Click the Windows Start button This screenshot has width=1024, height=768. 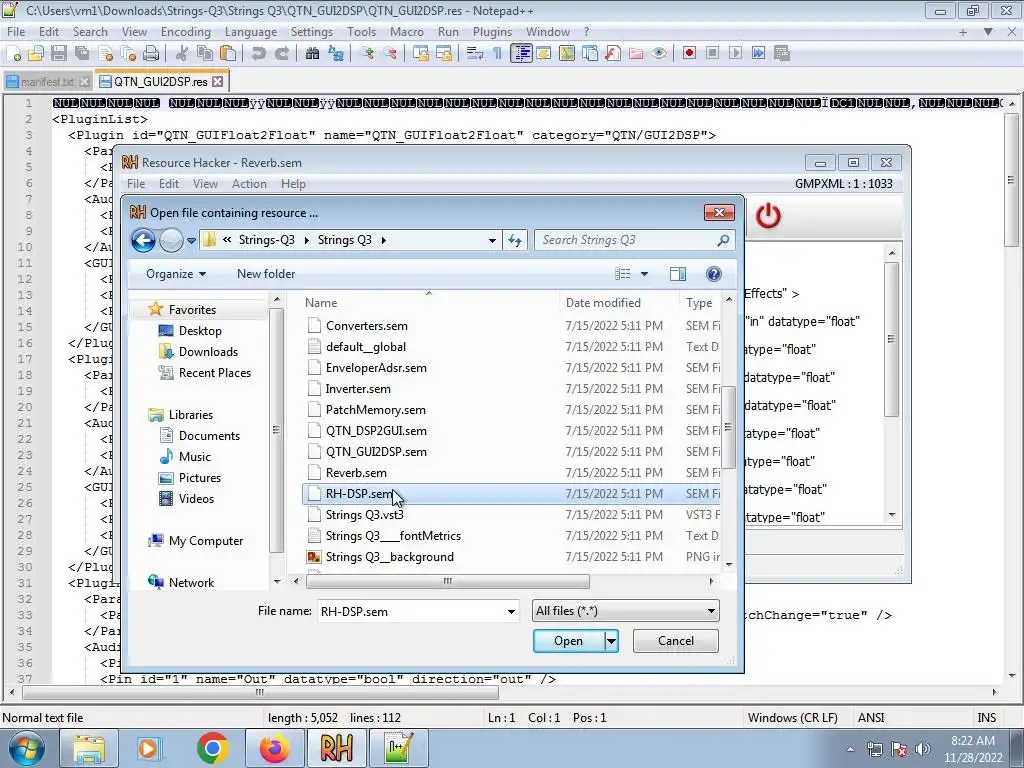tap(26, 748)
